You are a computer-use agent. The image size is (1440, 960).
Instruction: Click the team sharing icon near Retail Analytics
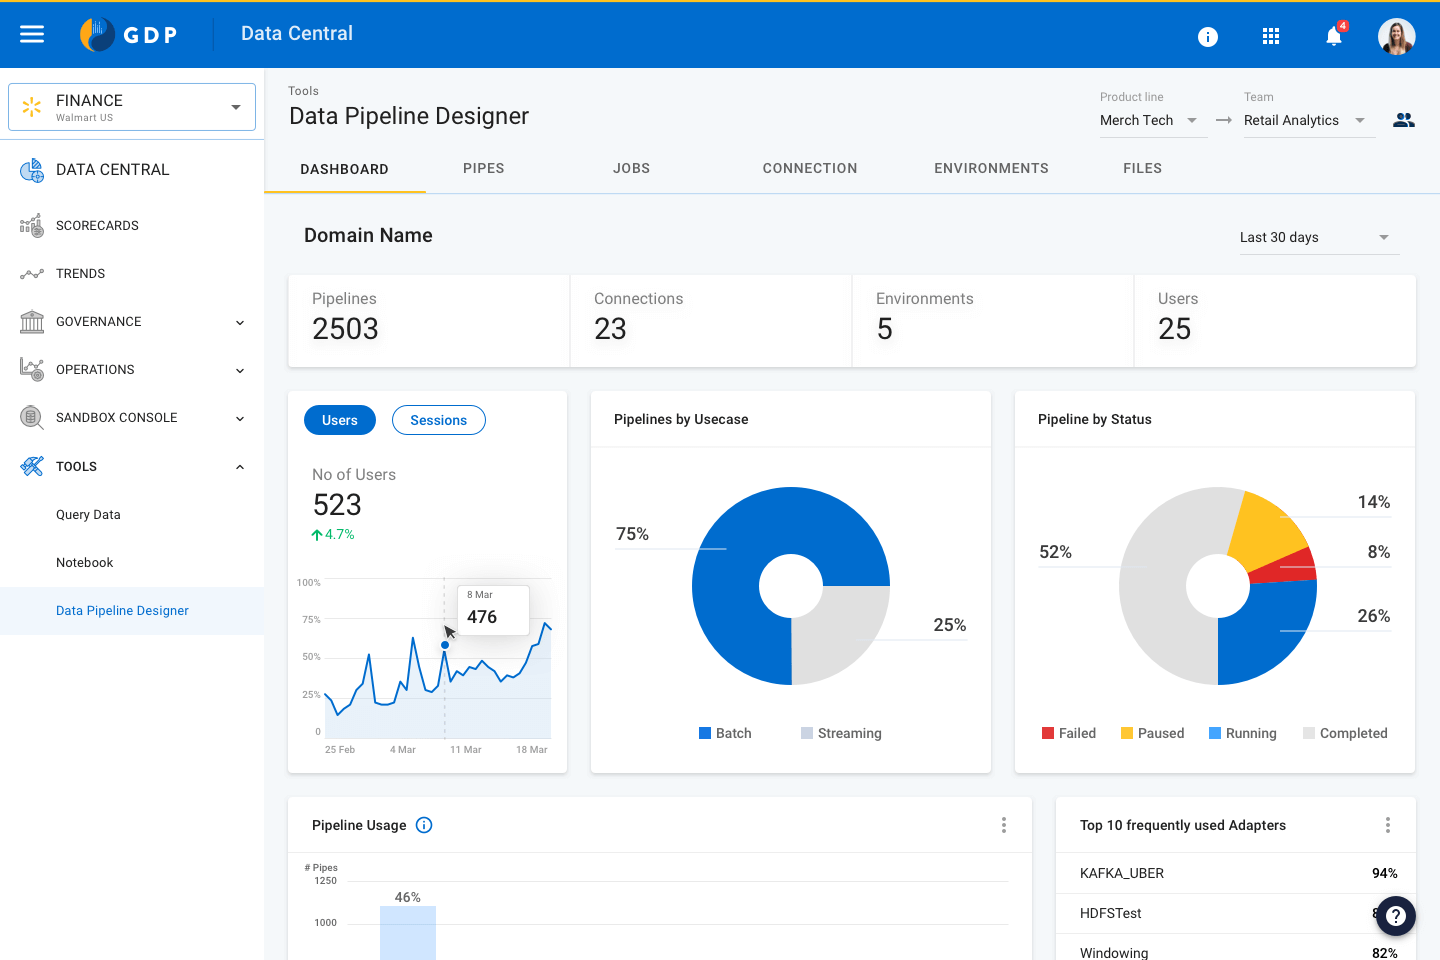(x=1404, y=119)
